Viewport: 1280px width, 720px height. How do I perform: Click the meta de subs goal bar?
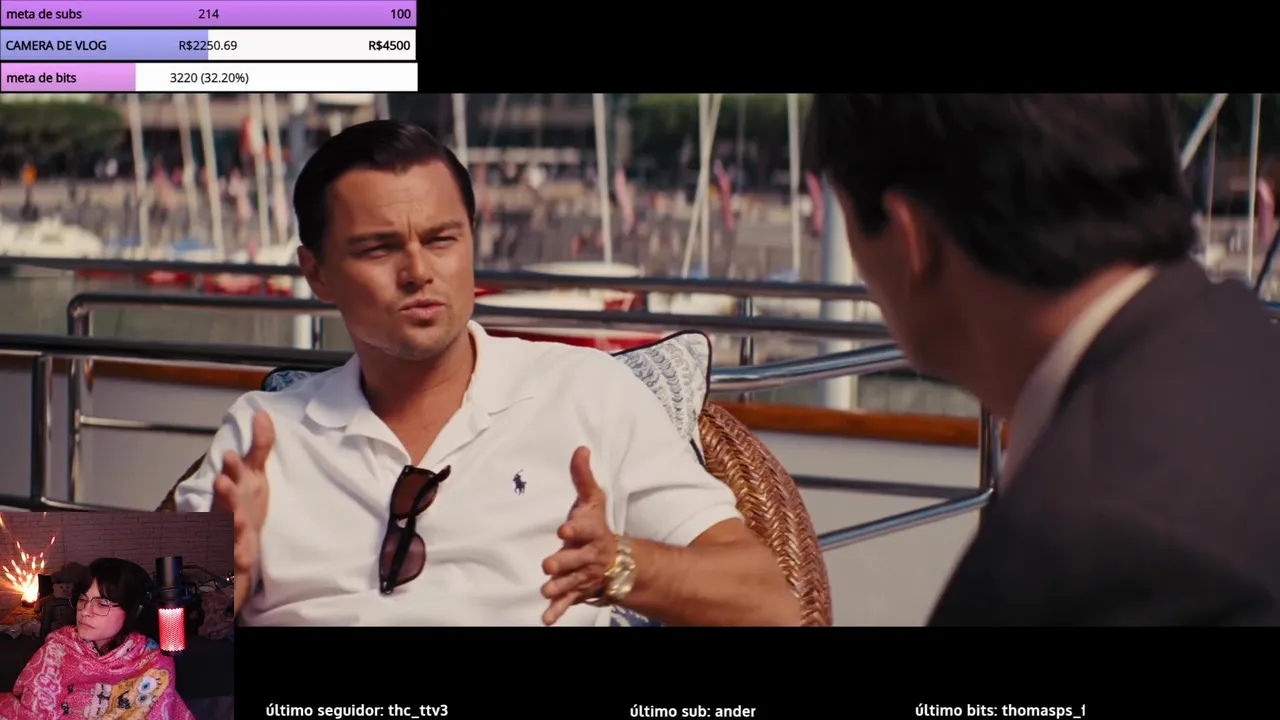(x=208, y=14)
